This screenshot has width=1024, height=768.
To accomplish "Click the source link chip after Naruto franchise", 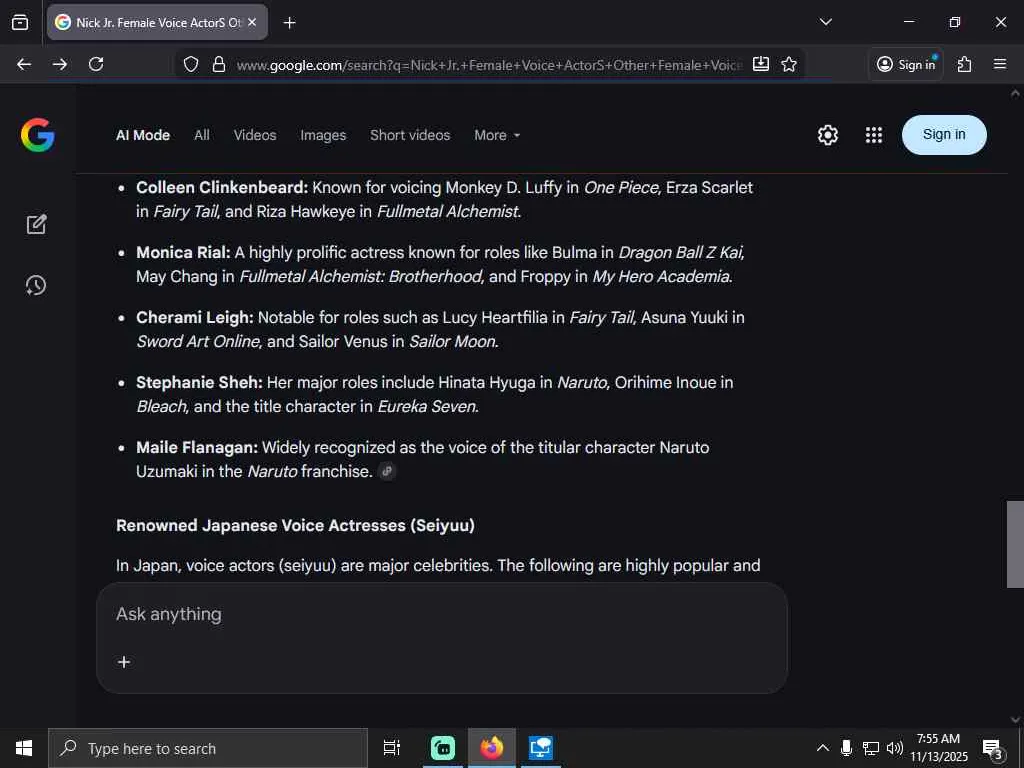I will (387, 471).
